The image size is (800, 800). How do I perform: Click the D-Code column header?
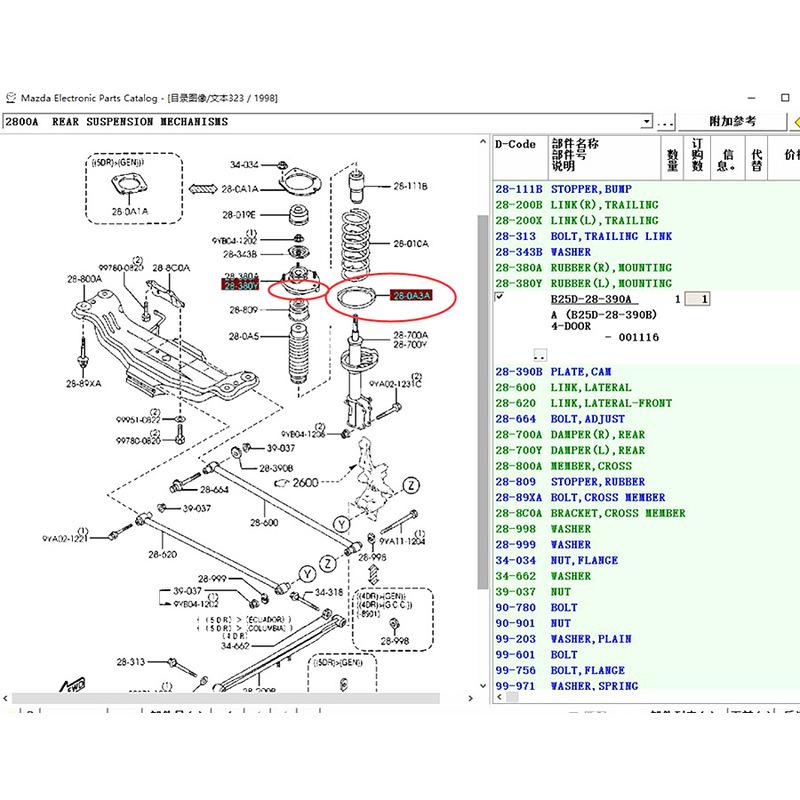(520, 157)
